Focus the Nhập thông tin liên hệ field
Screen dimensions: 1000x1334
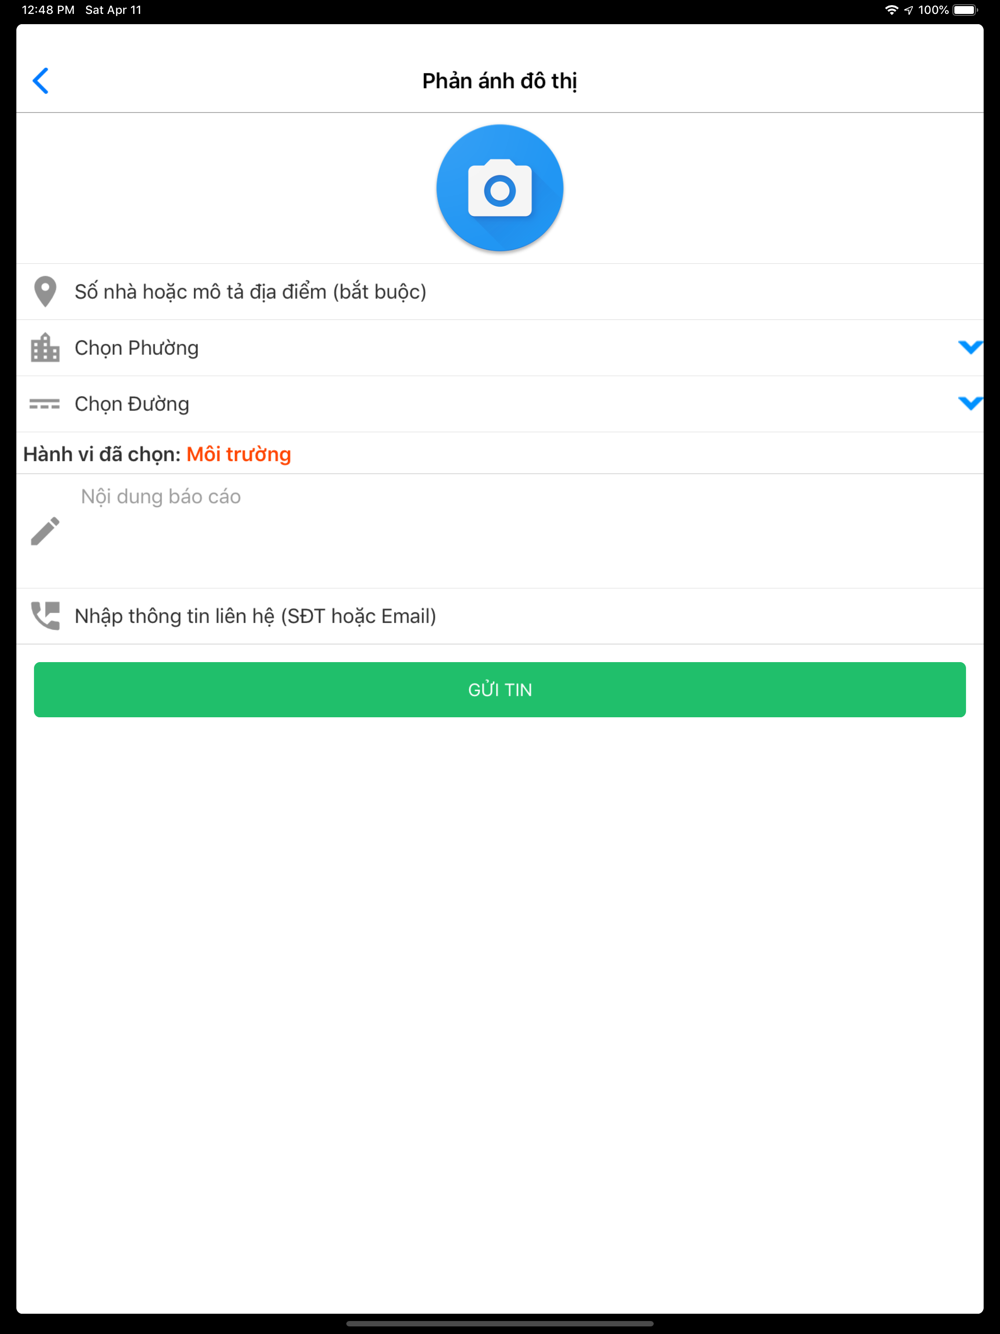pos(500,616)
